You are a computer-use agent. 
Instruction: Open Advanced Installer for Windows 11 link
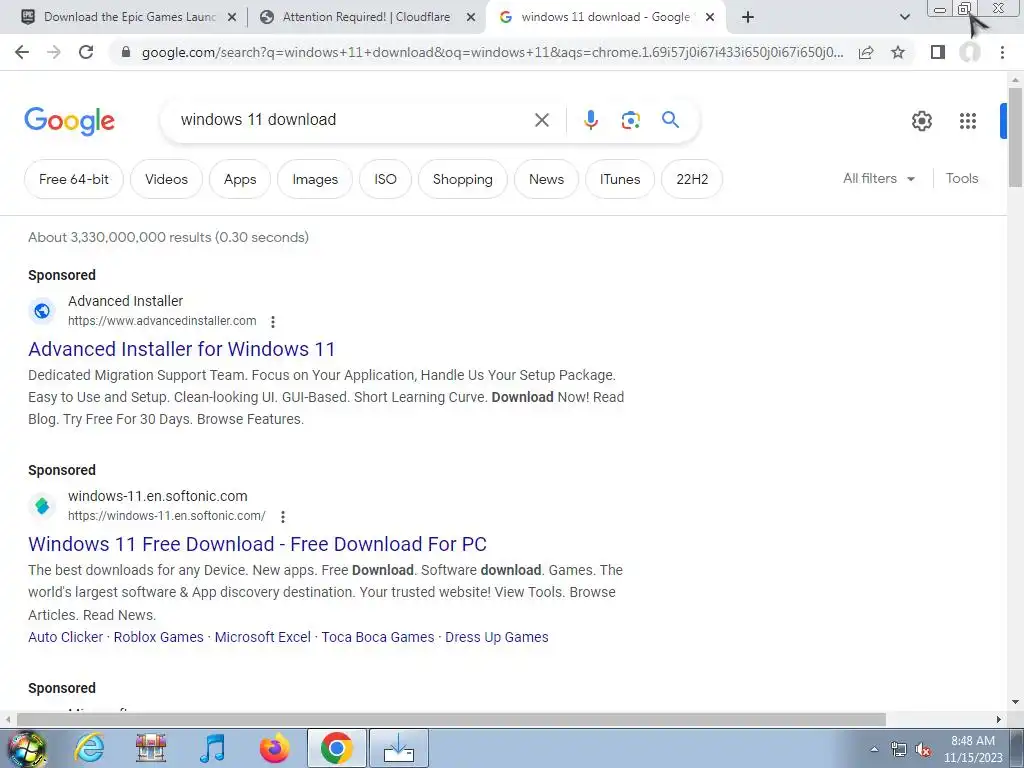point(182,349)
